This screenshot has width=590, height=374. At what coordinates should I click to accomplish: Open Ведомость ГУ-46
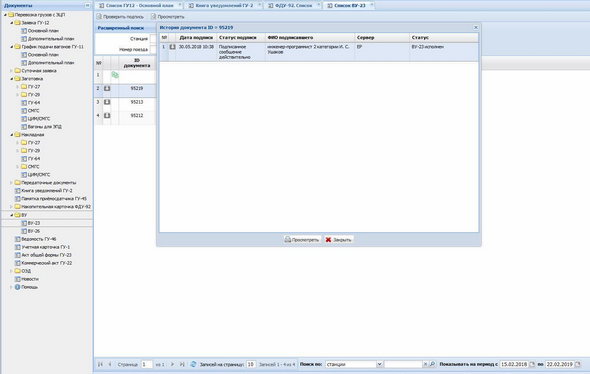[x=38, y=239]
